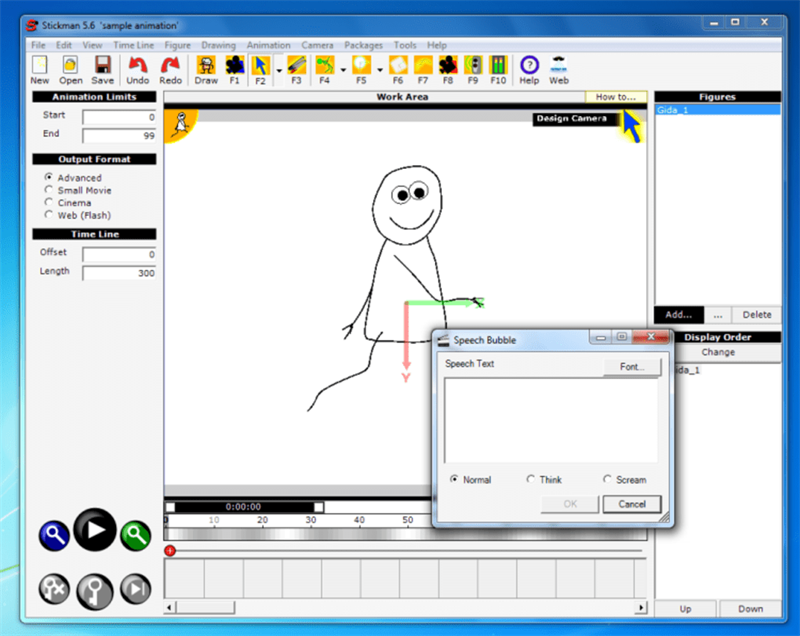The image size is (800, 636).
Task: Click the key icon to add keyframe
Action: click(94, 589)
